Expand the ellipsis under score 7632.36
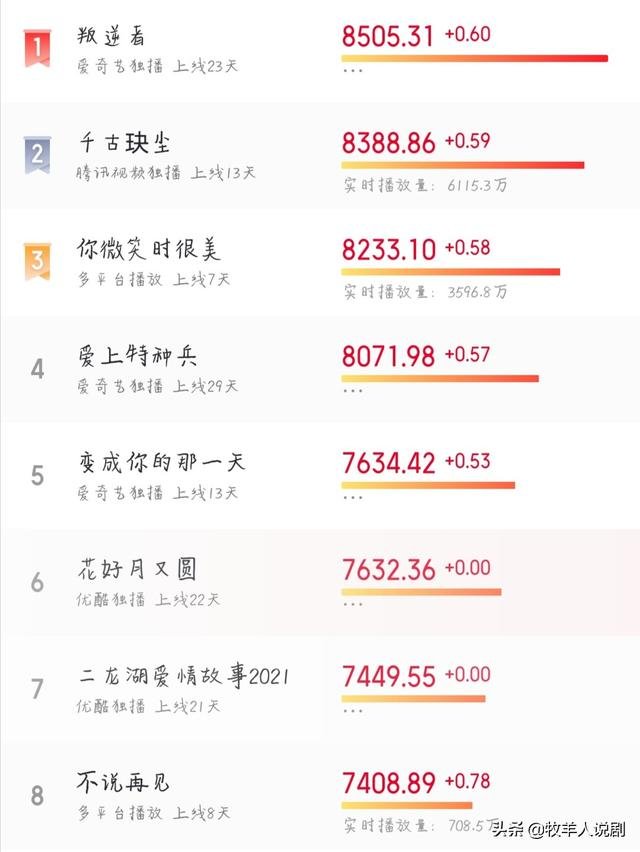This screenshot has width=640, height=852. click(353, 604)
